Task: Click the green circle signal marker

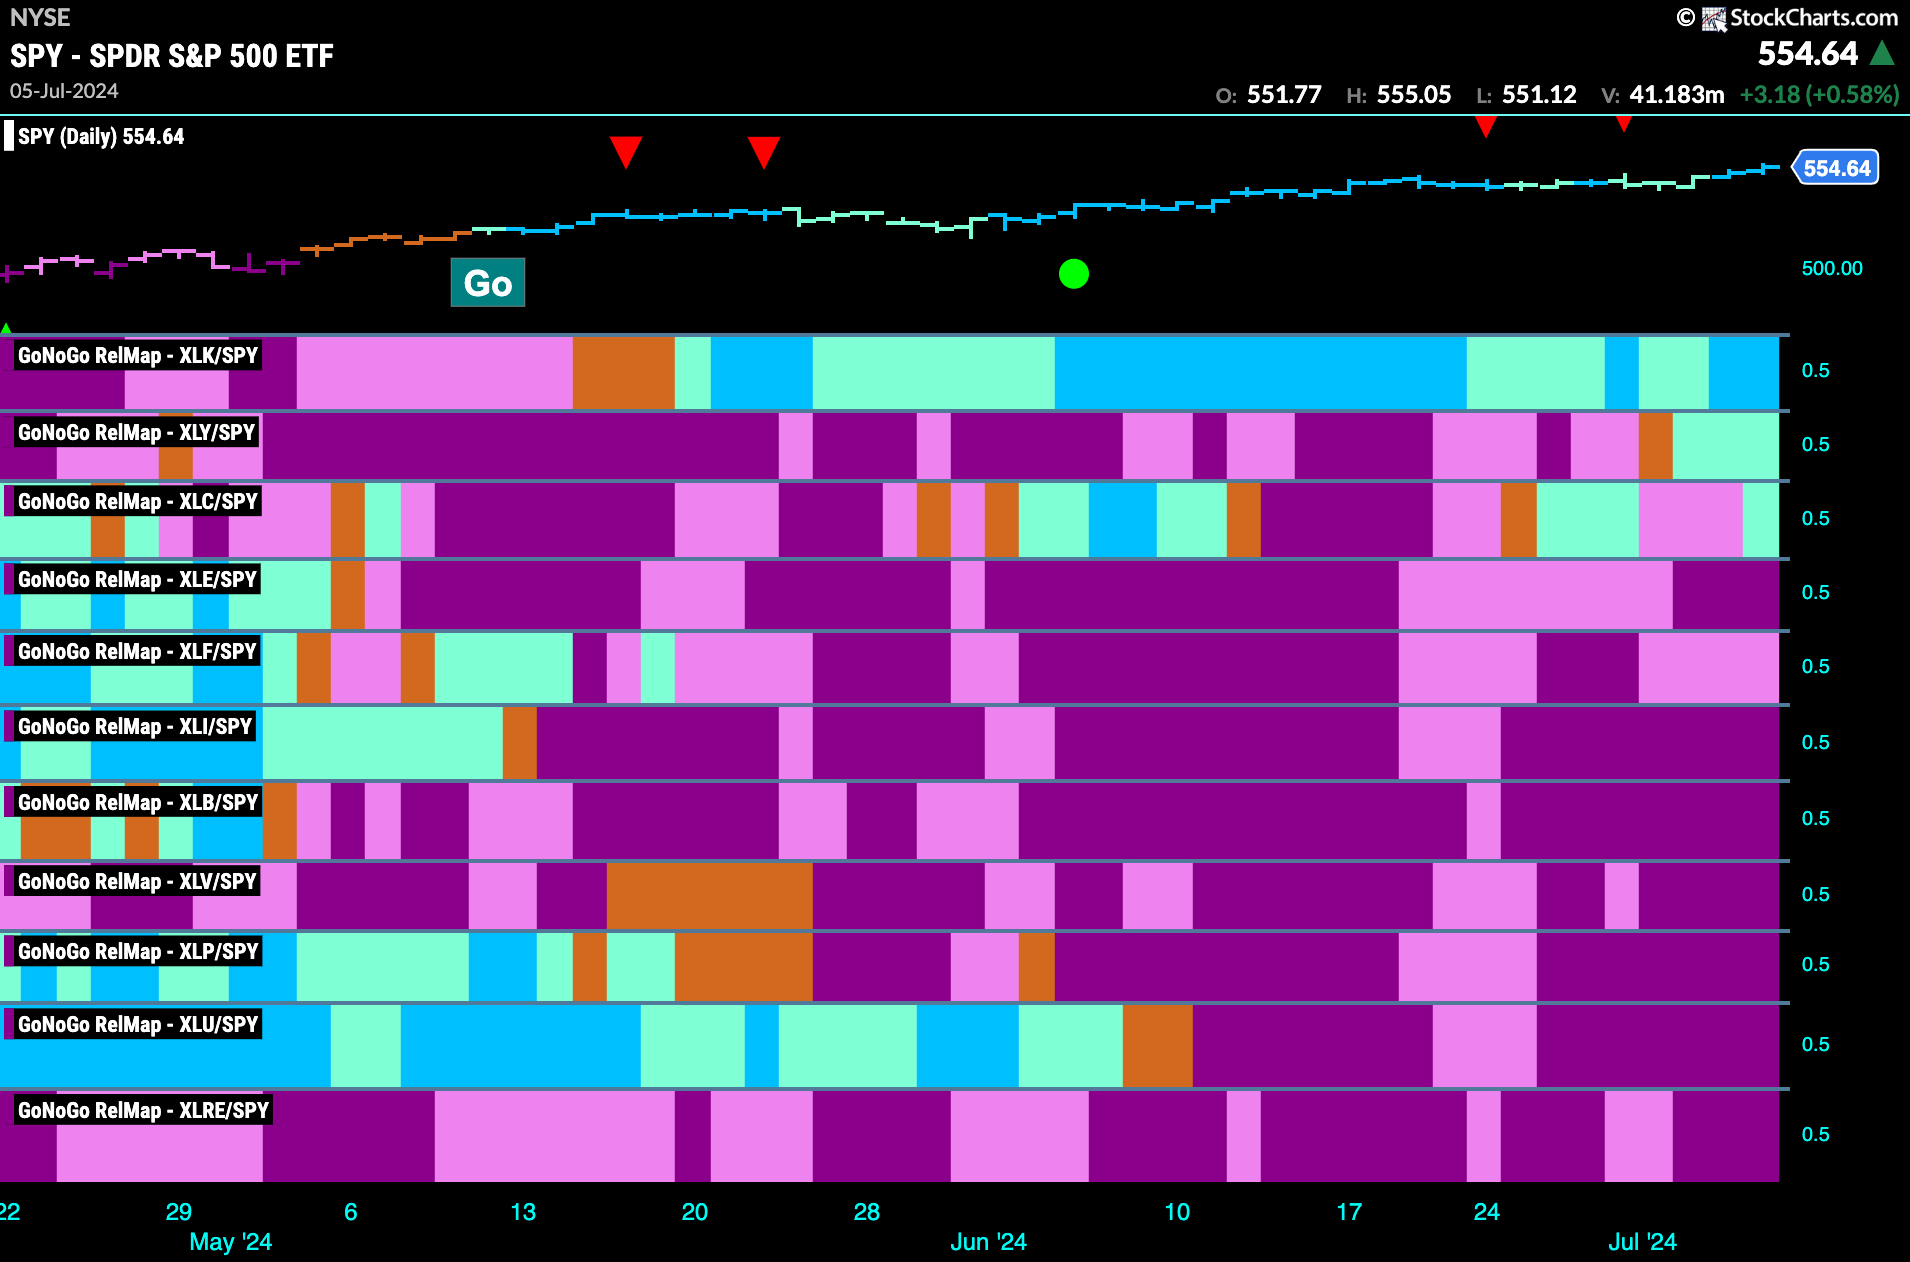Action: (1074, 273)
